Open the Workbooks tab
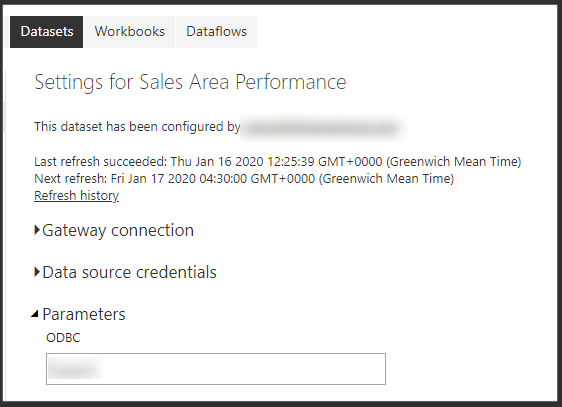562x407 pixels. [129, 32]
